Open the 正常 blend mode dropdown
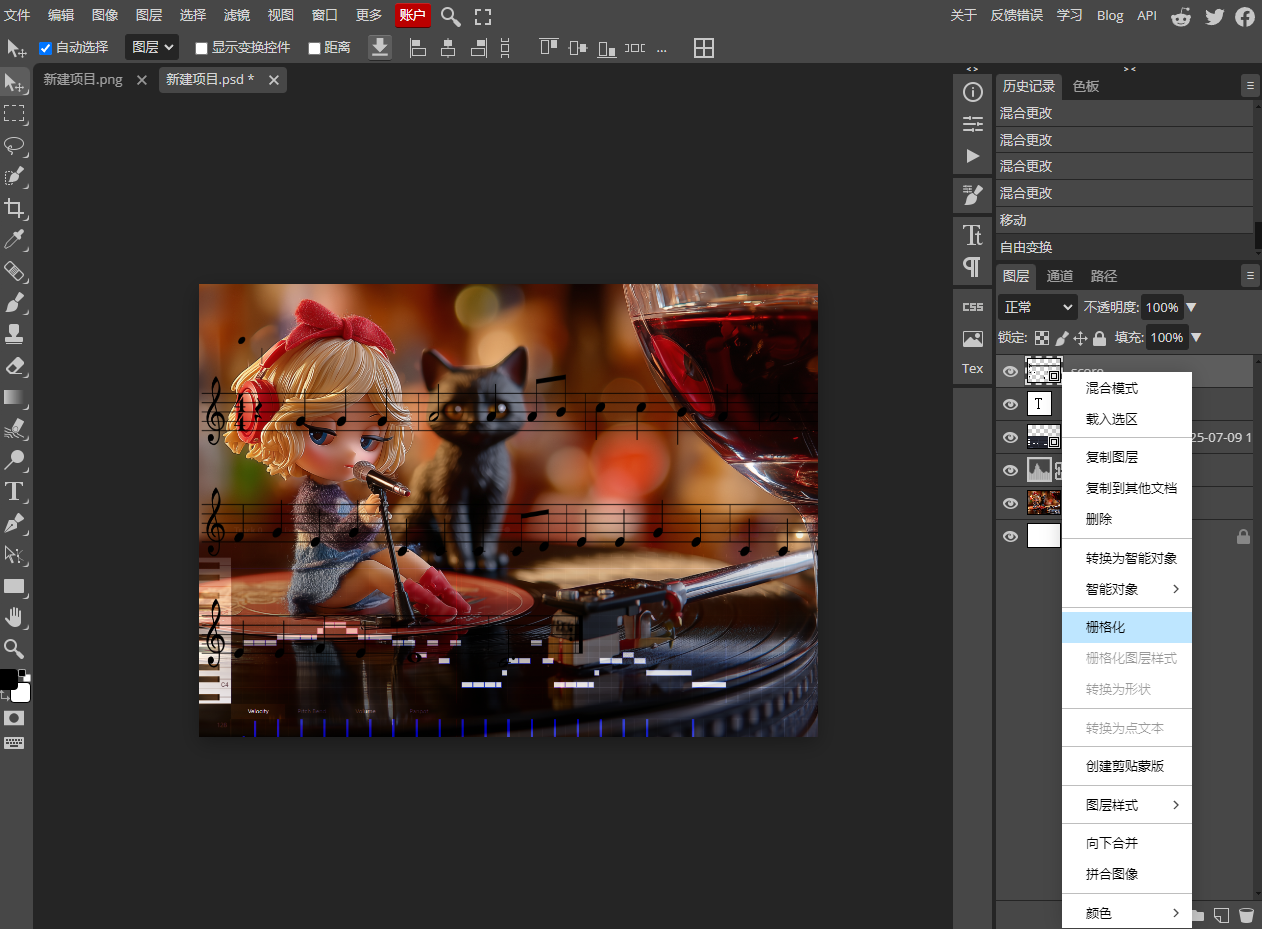1262x929 pixels. pos(1038,307)
